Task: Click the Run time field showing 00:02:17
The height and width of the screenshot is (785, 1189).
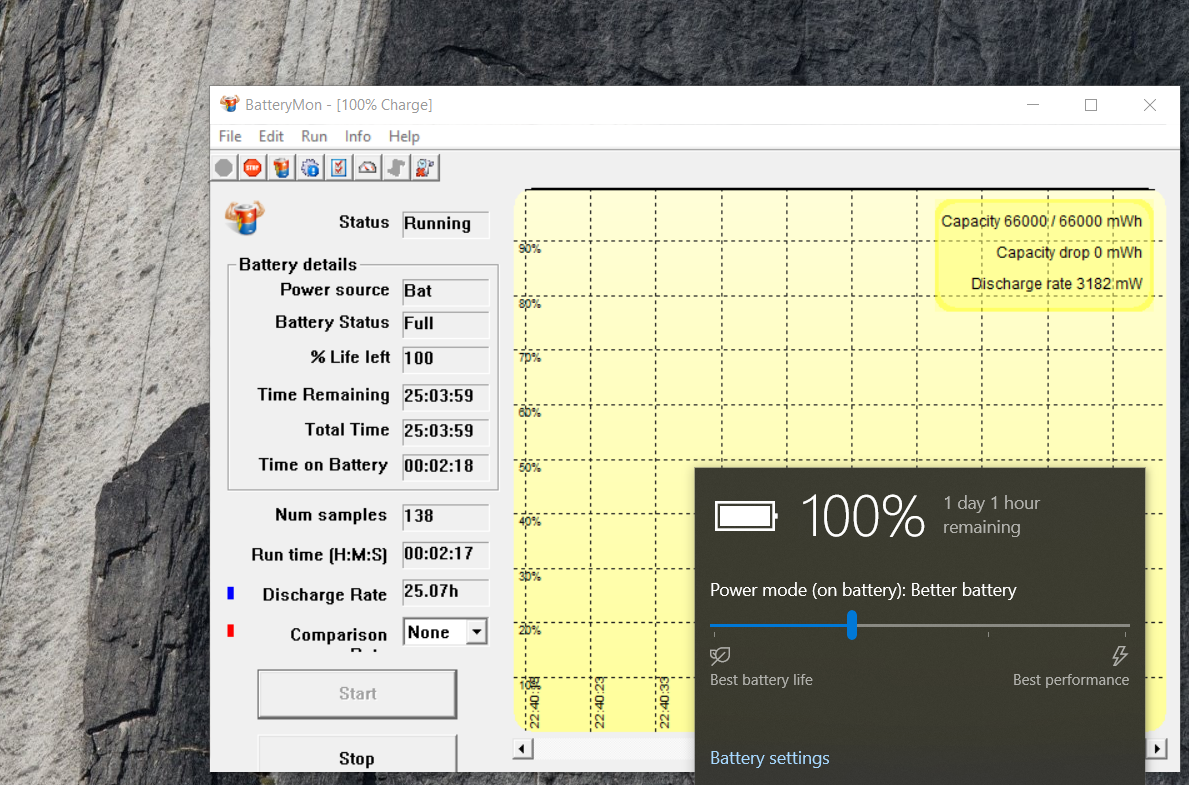Action: pyautogui.click(x=446, y=554)
